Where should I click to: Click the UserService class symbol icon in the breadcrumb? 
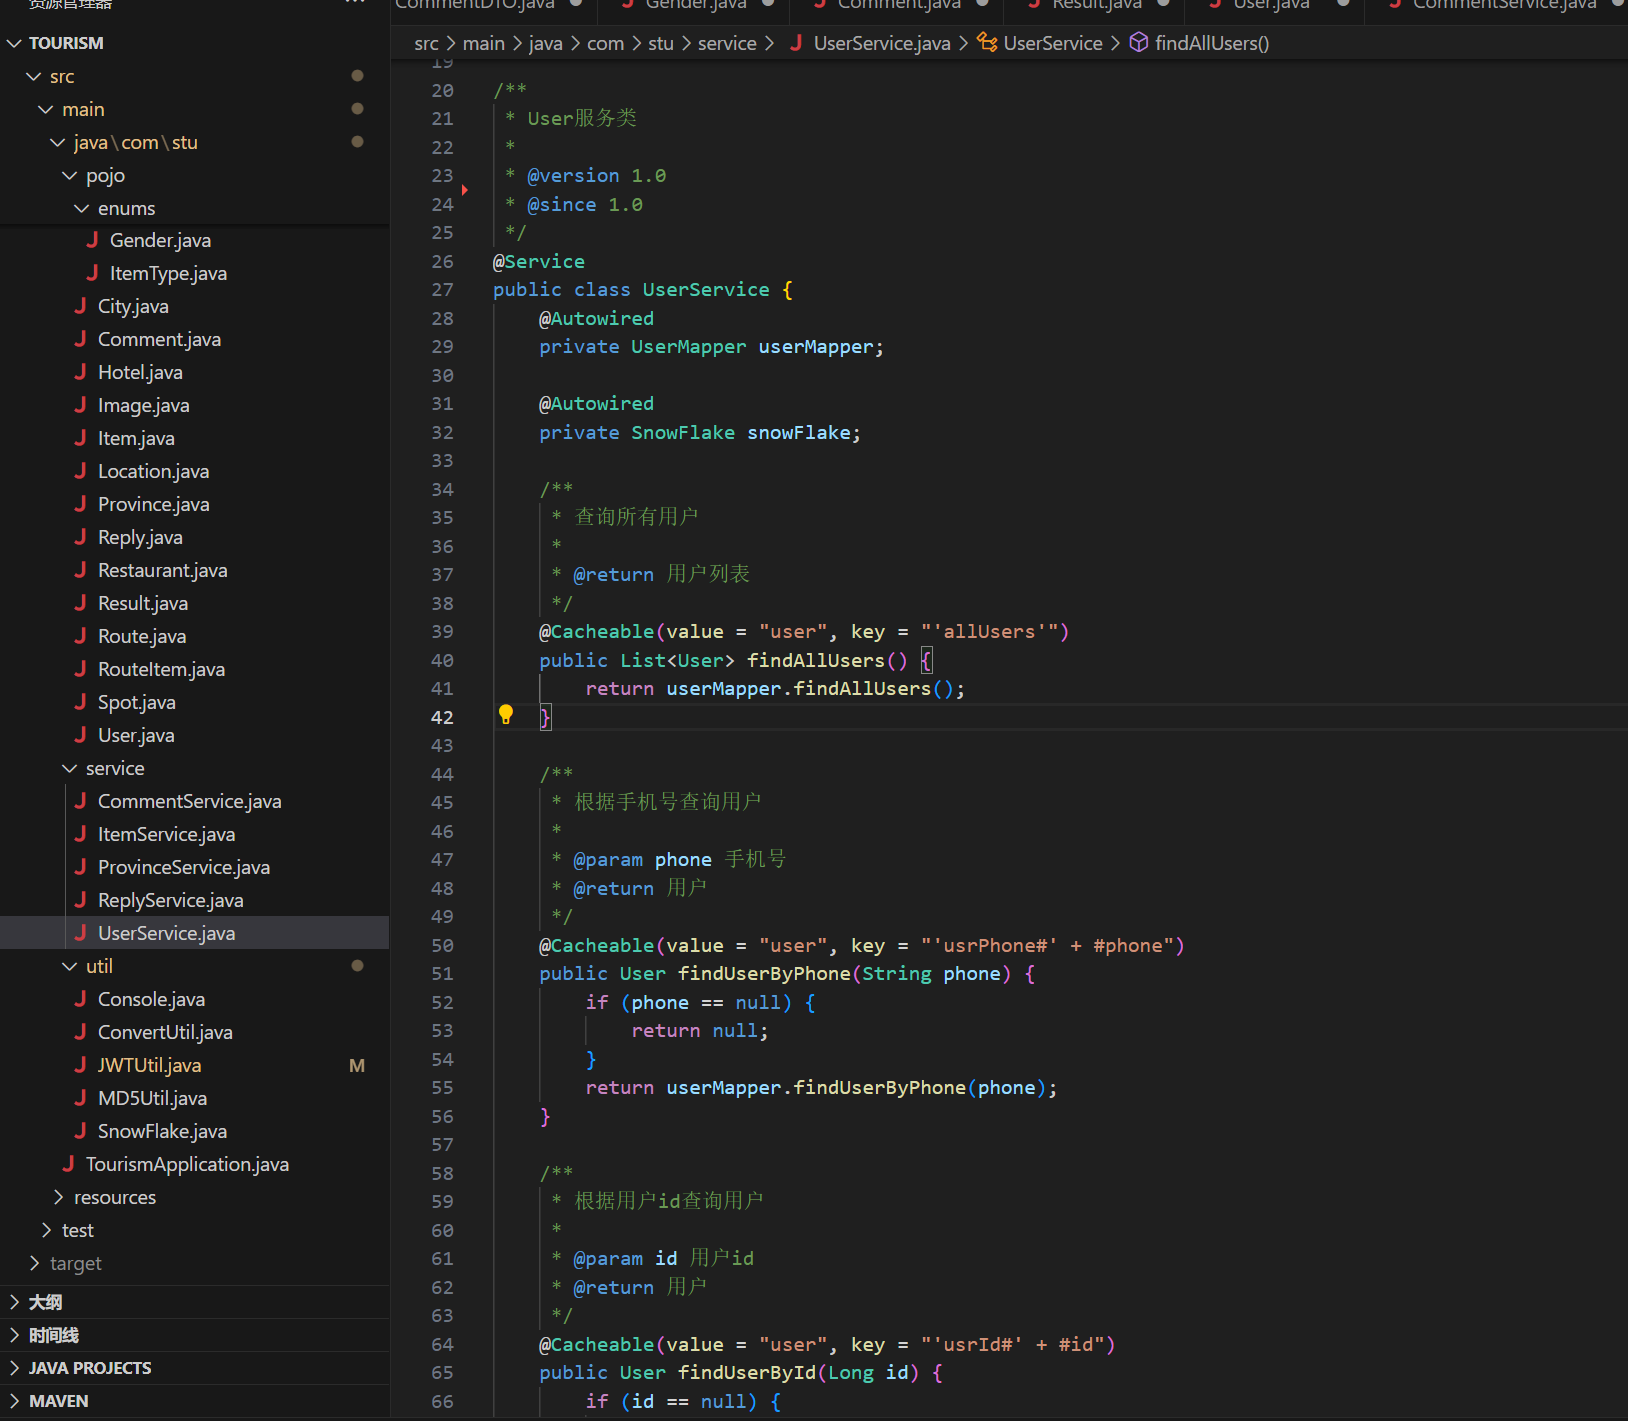tap(987, 42)
